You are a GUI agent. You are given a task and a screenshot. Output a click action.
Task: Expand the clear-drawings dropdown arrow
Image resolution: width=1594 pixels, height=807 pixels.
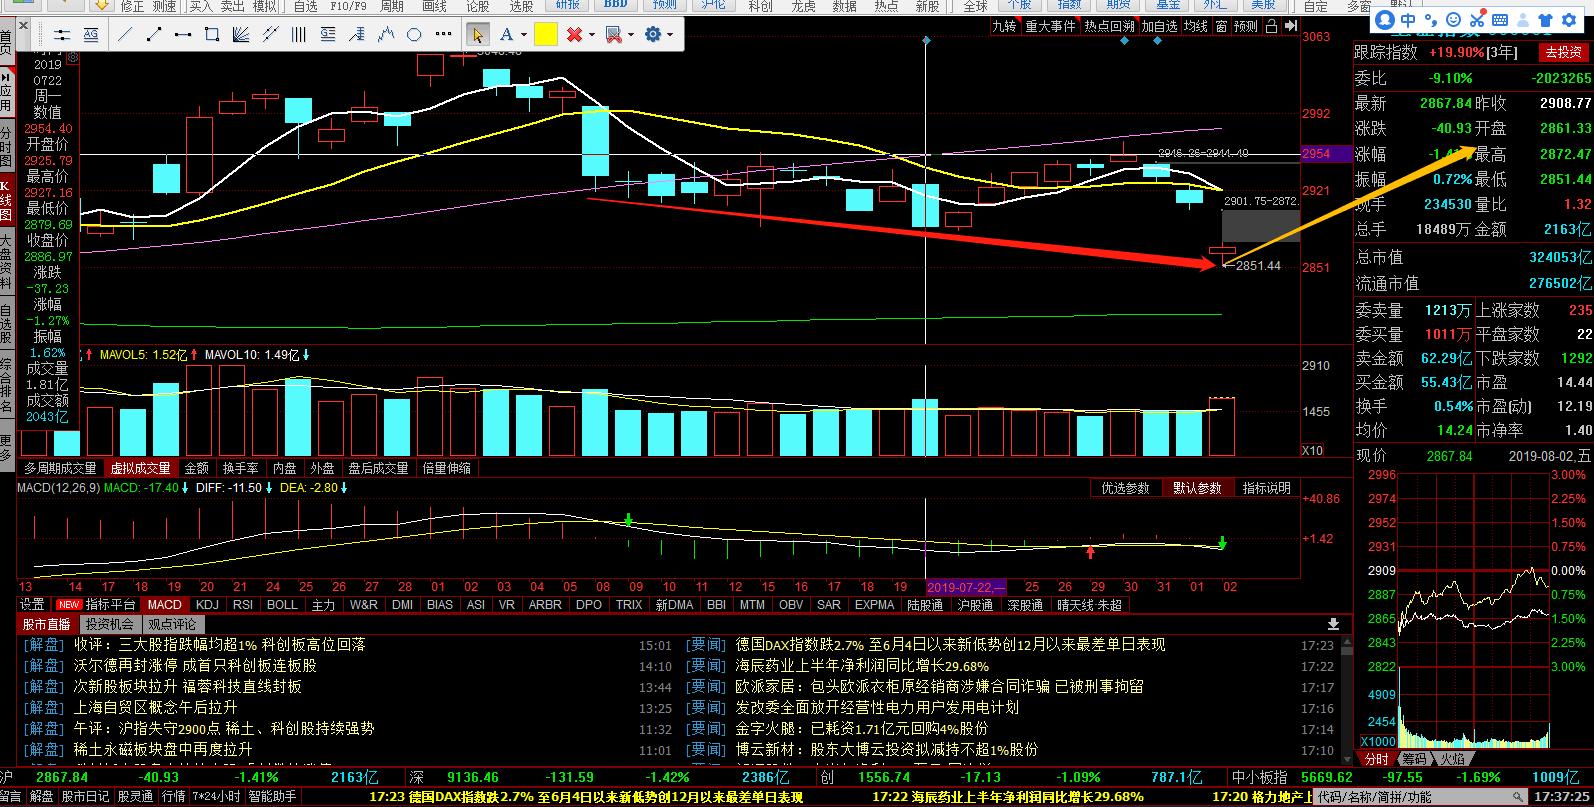(632, 35)
